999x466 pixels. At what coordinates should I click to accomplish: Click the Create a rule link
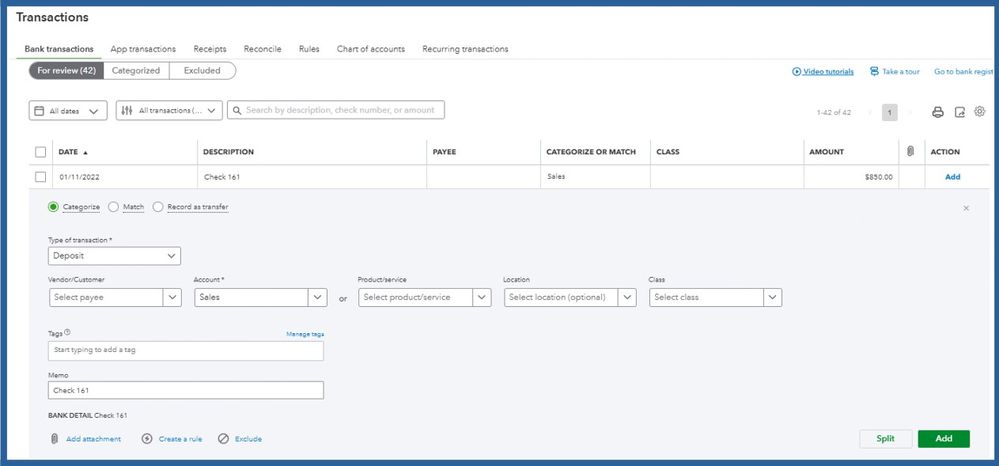180,439
